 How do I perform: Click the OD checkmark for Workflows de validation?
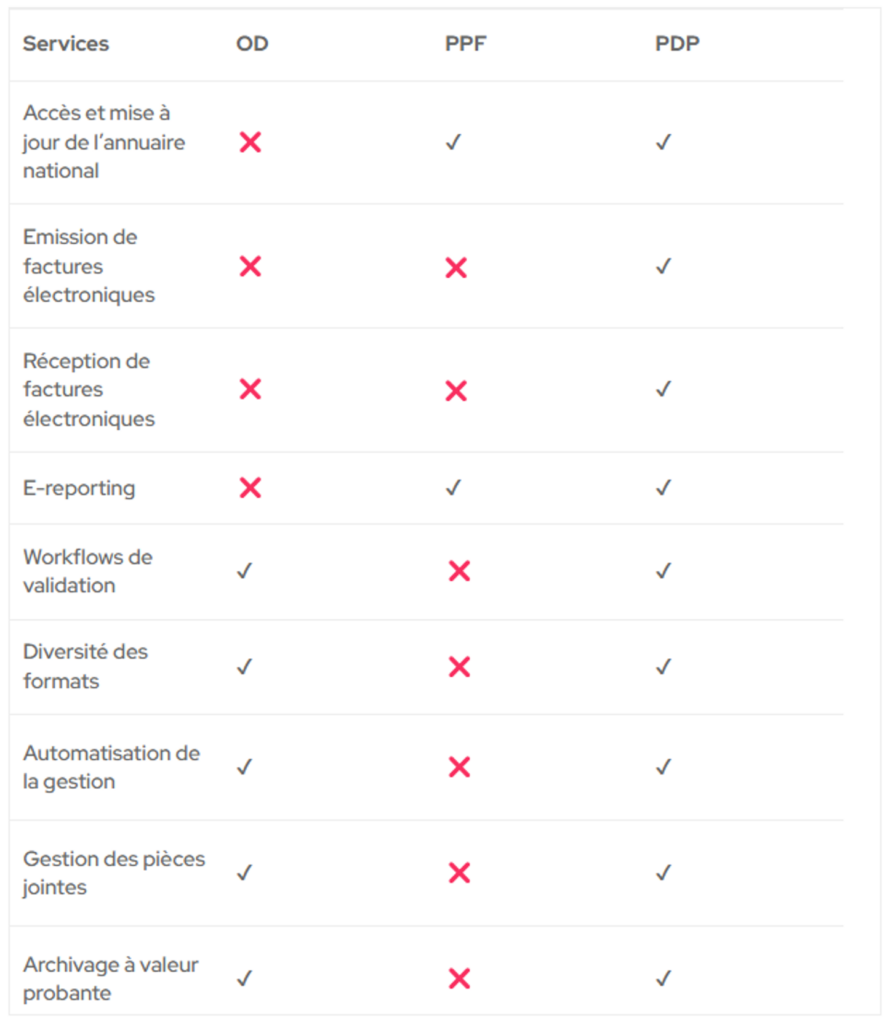[x=244, y=571]
